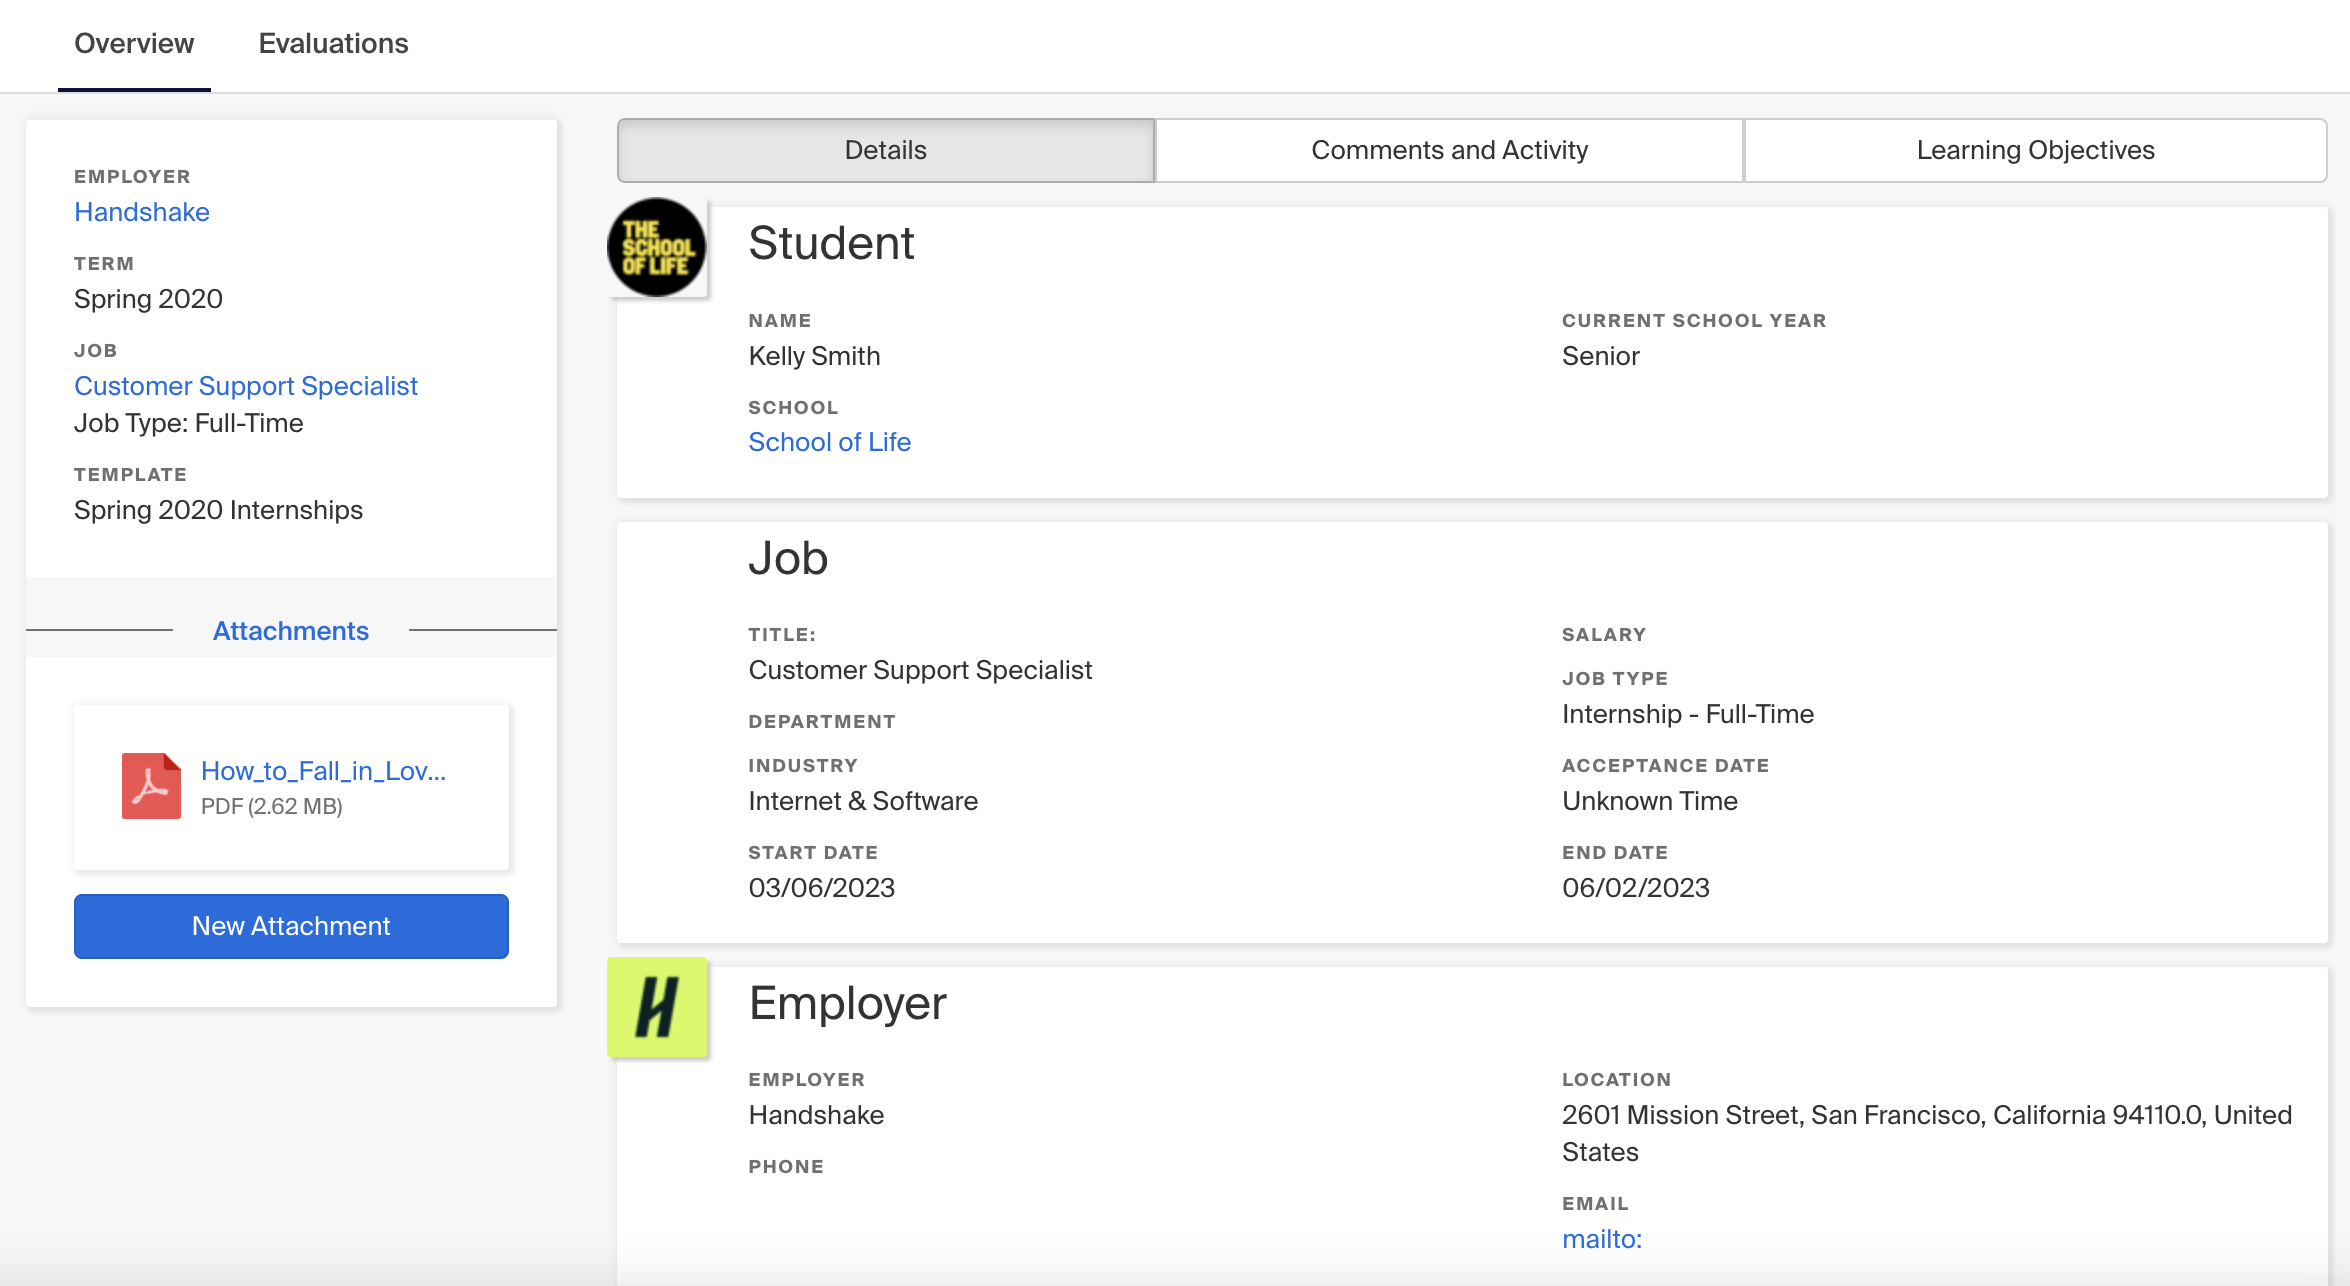
Task: Select the Spring 2020 Internships template text
Action: 218,510
